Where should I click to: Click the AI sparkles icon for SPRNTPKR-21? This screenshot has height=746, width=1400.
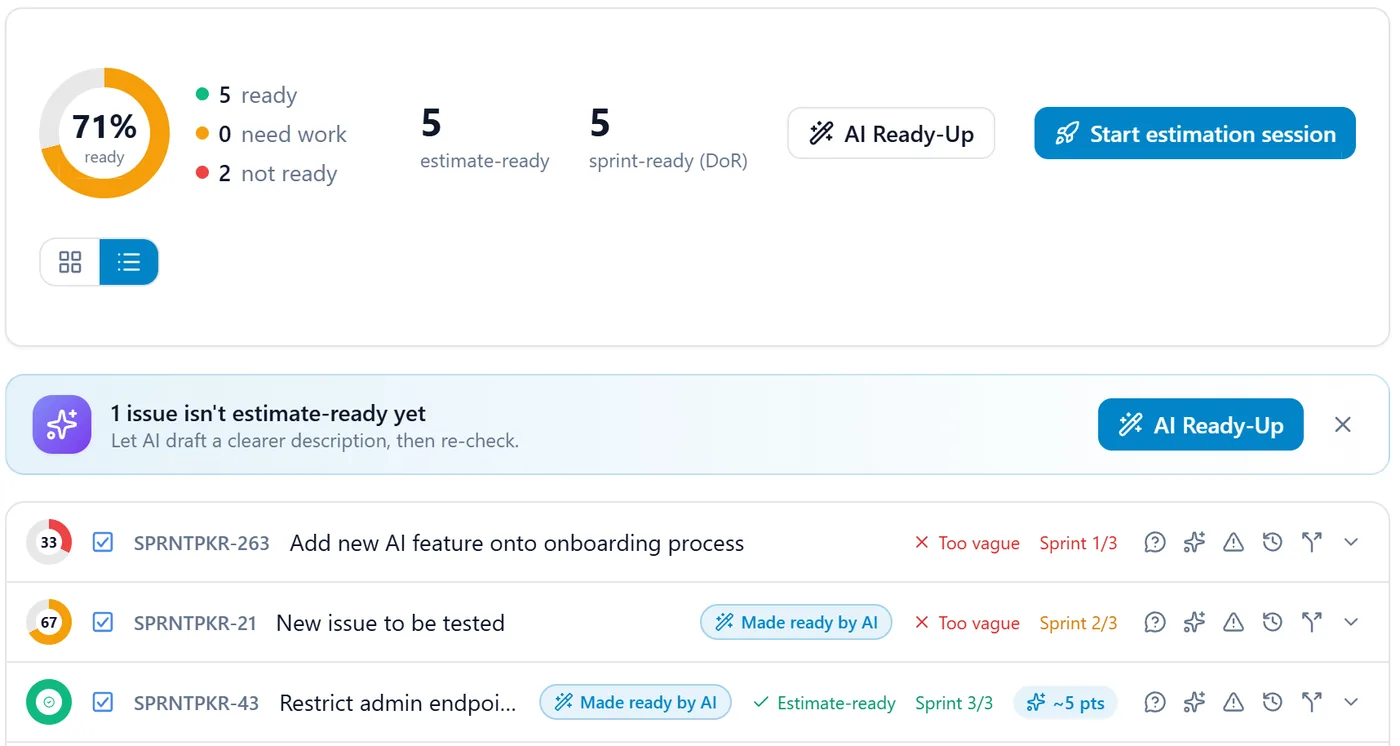click(x=1194, y=623)
